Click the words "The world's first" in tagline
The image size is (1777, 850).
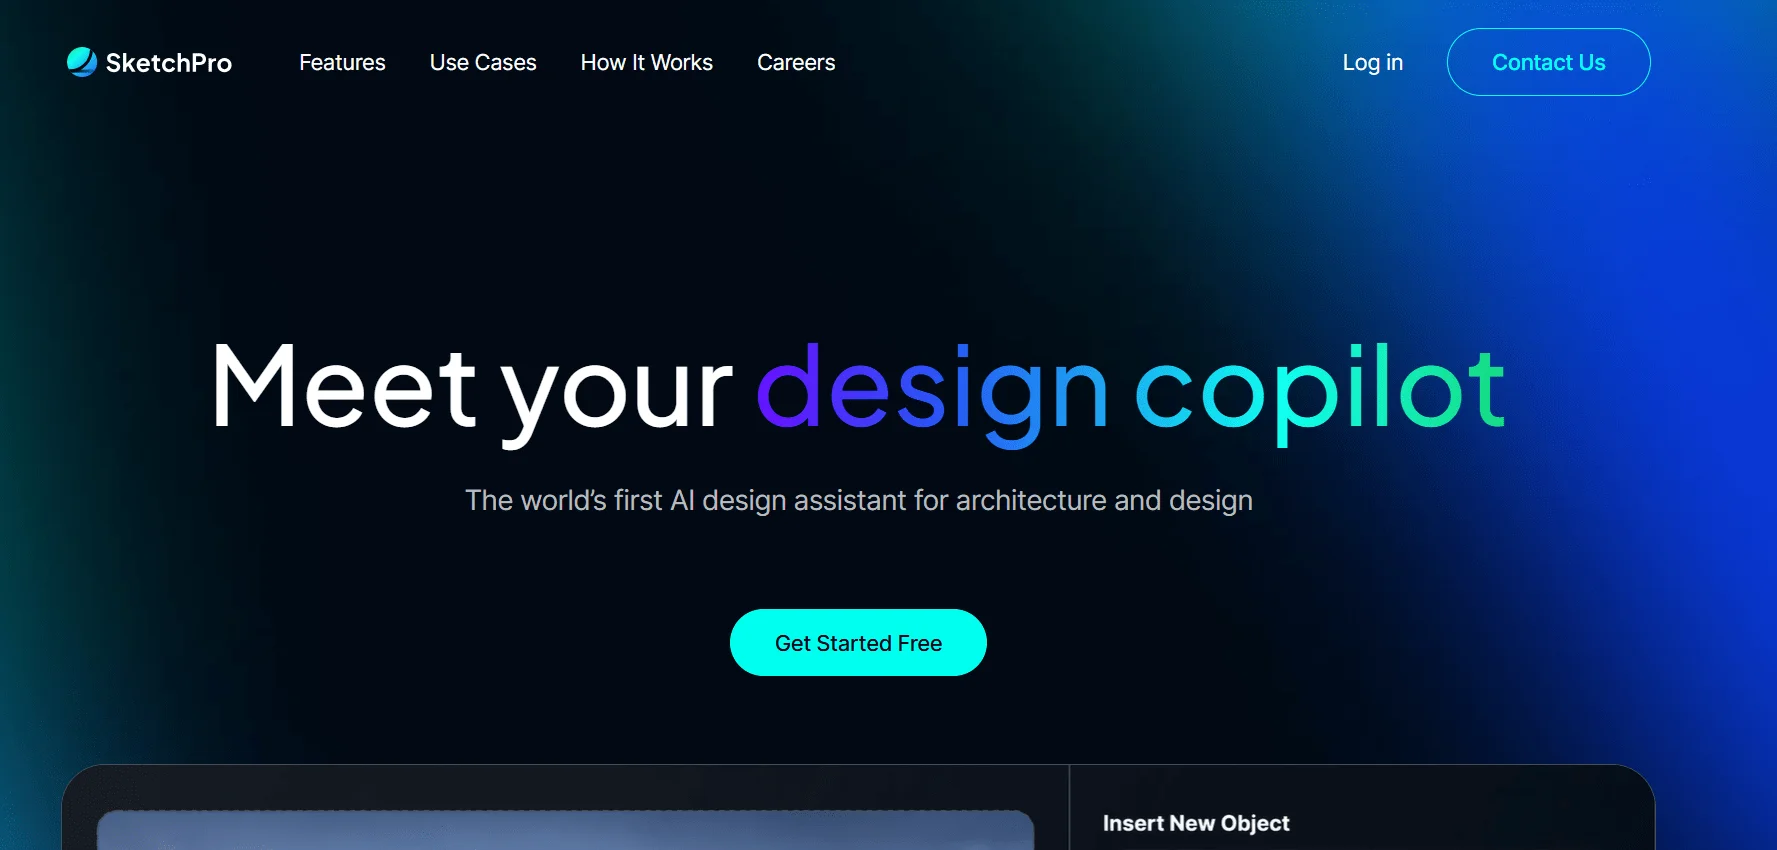click(564, 500)
